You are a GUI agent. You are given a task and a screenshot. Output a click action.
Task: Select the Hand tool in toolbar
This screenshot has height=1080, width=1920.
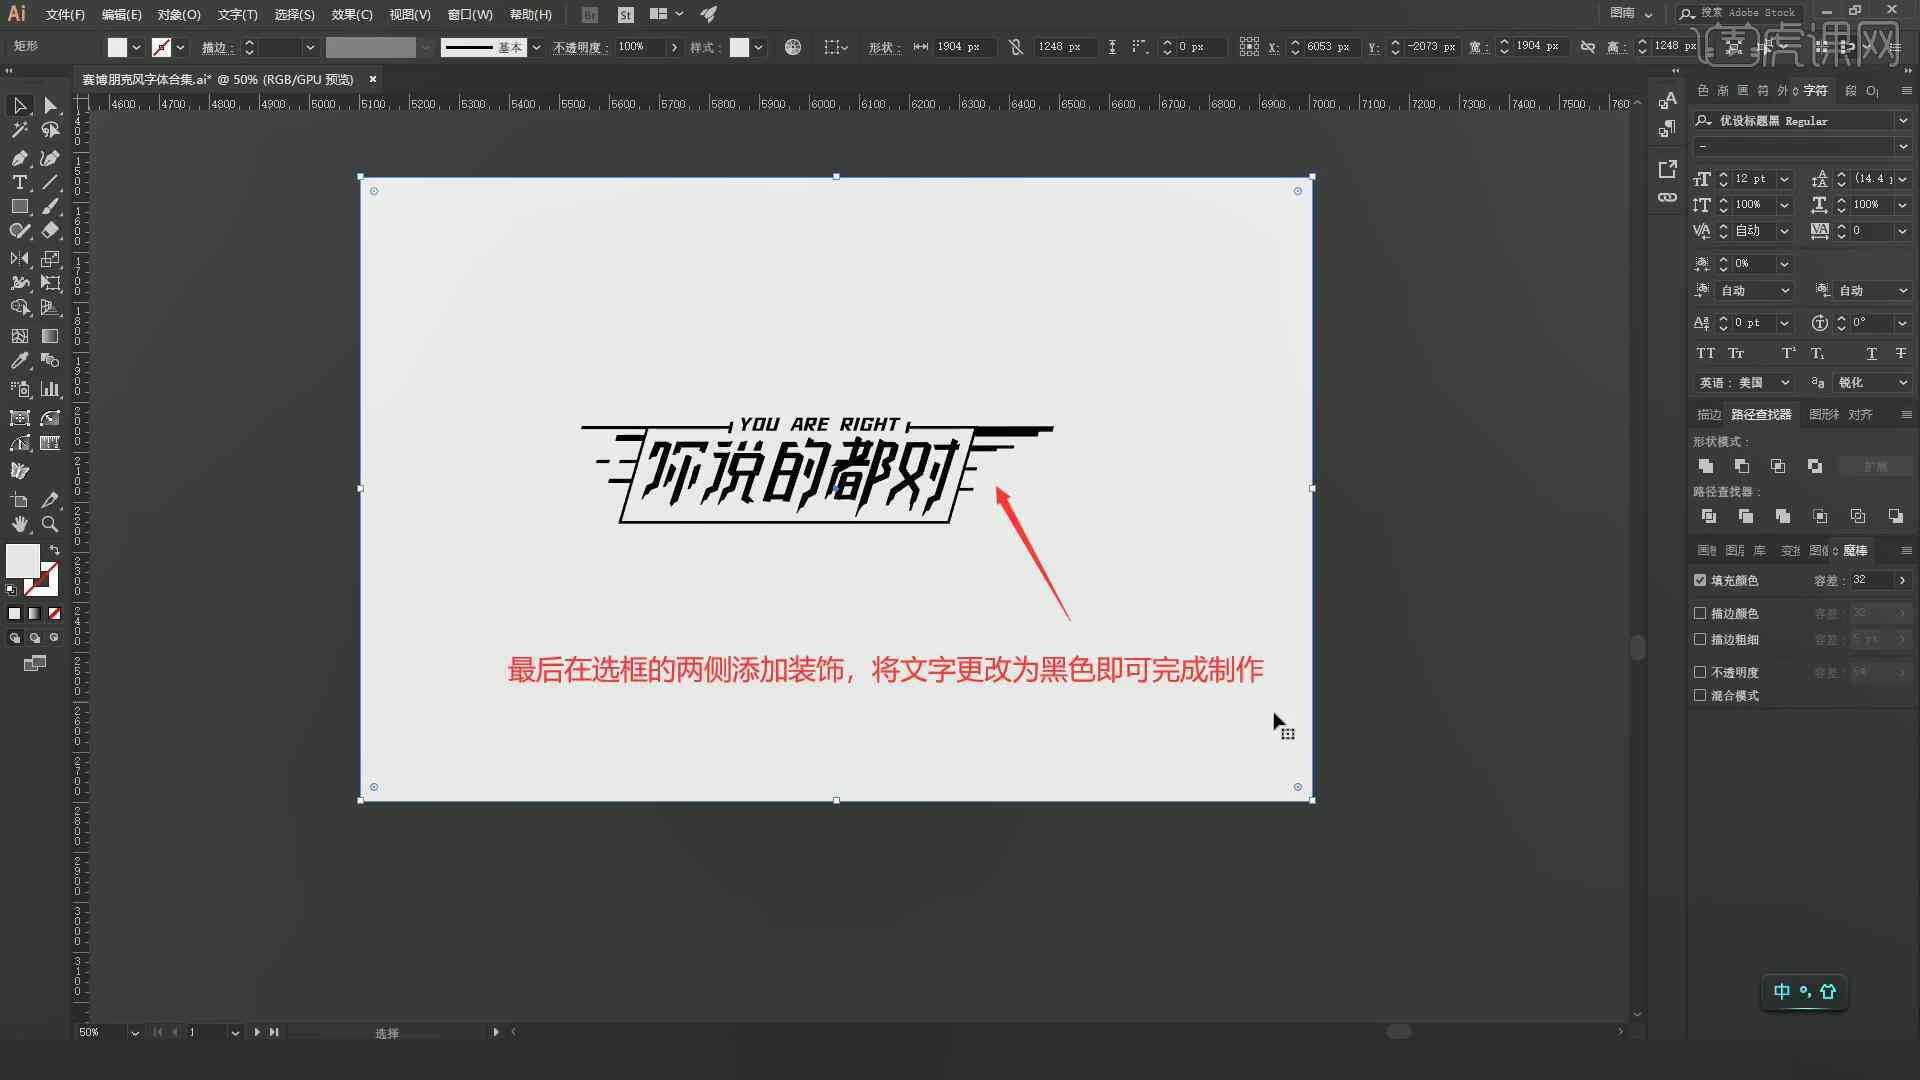click(20, 524)
